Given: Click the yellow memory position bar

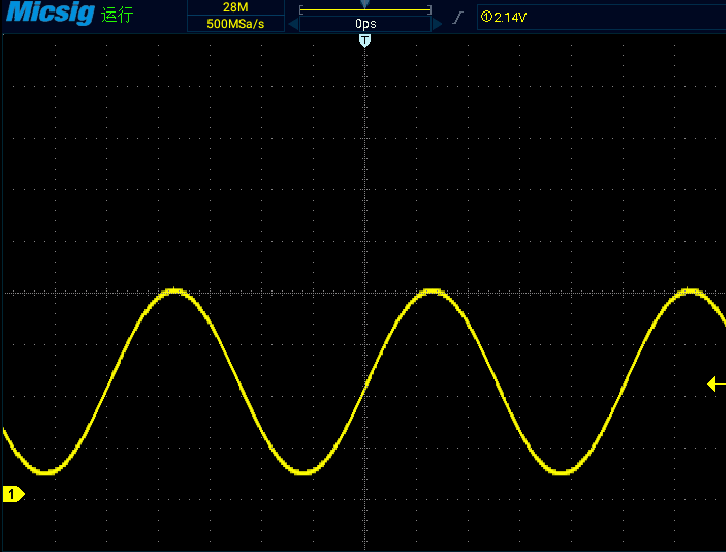Looking at the screenshot, I should [x=365, y=9].
